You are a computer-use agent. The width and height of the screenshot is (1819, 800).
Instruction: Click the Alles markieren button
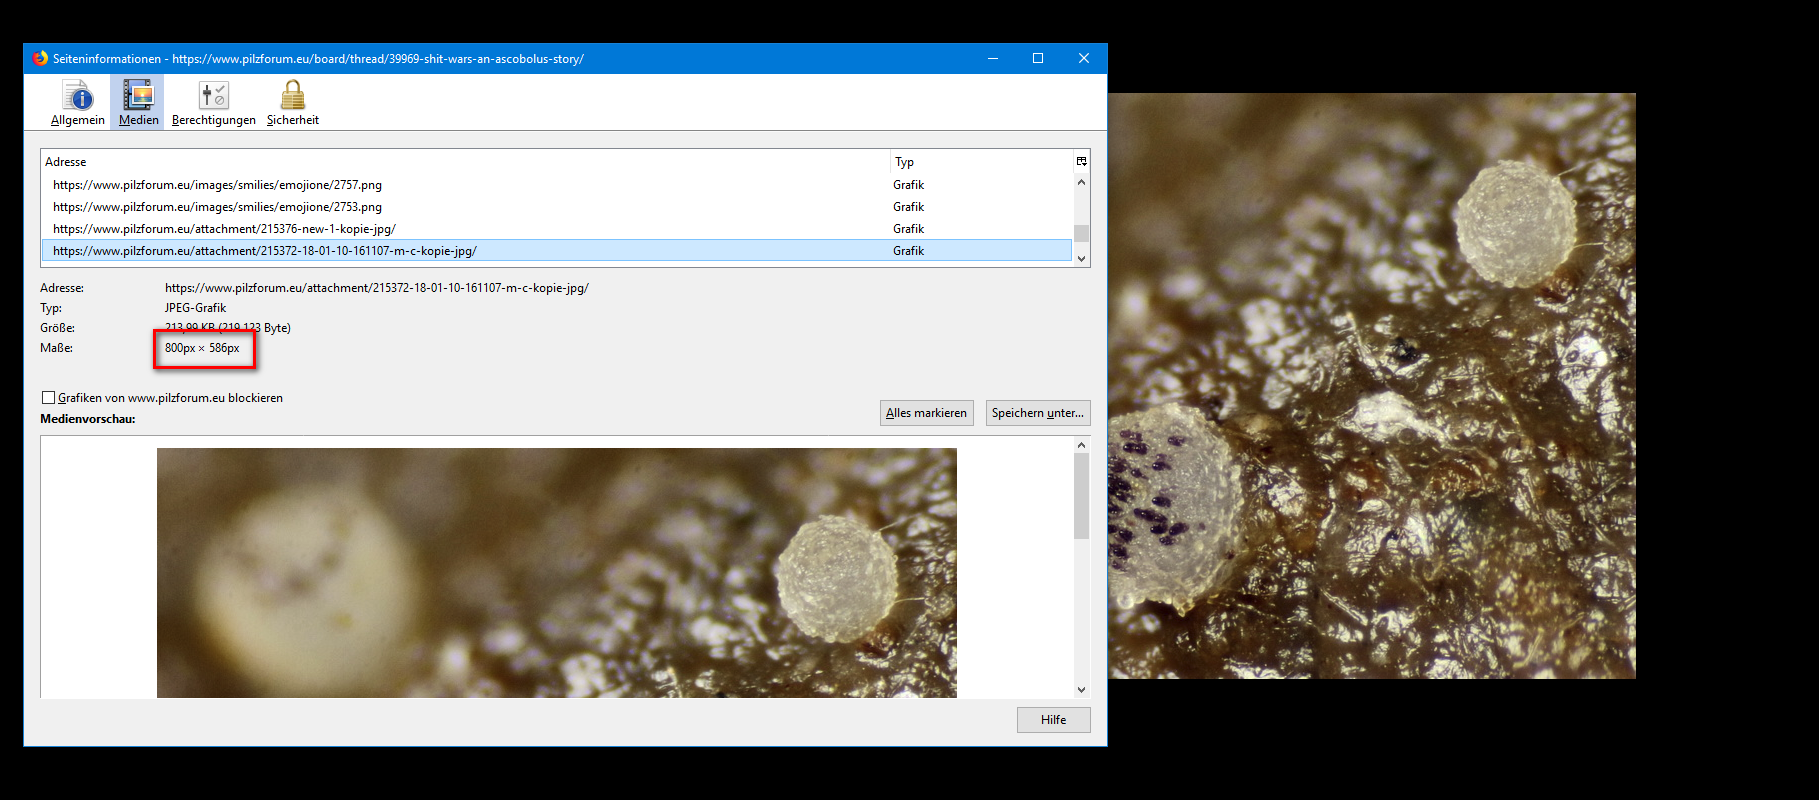coord(926,413)
